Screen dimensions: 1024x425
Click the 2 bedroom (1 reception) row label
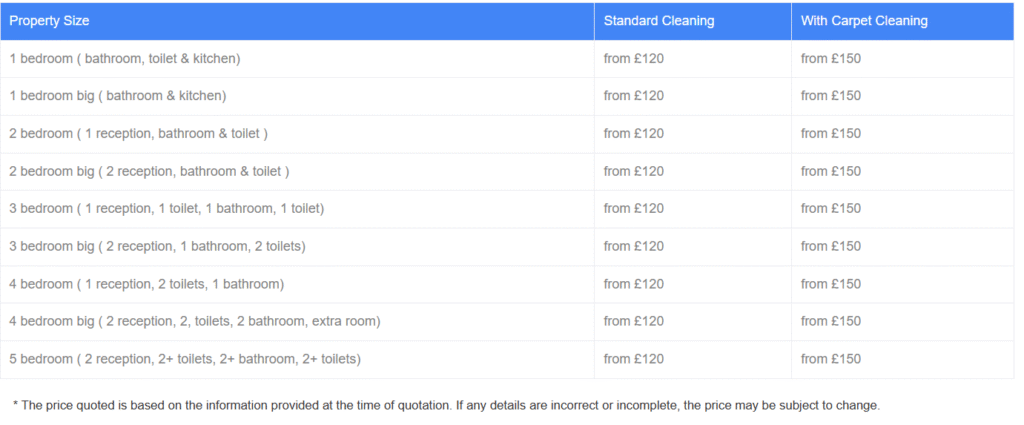tap(139, 134)
